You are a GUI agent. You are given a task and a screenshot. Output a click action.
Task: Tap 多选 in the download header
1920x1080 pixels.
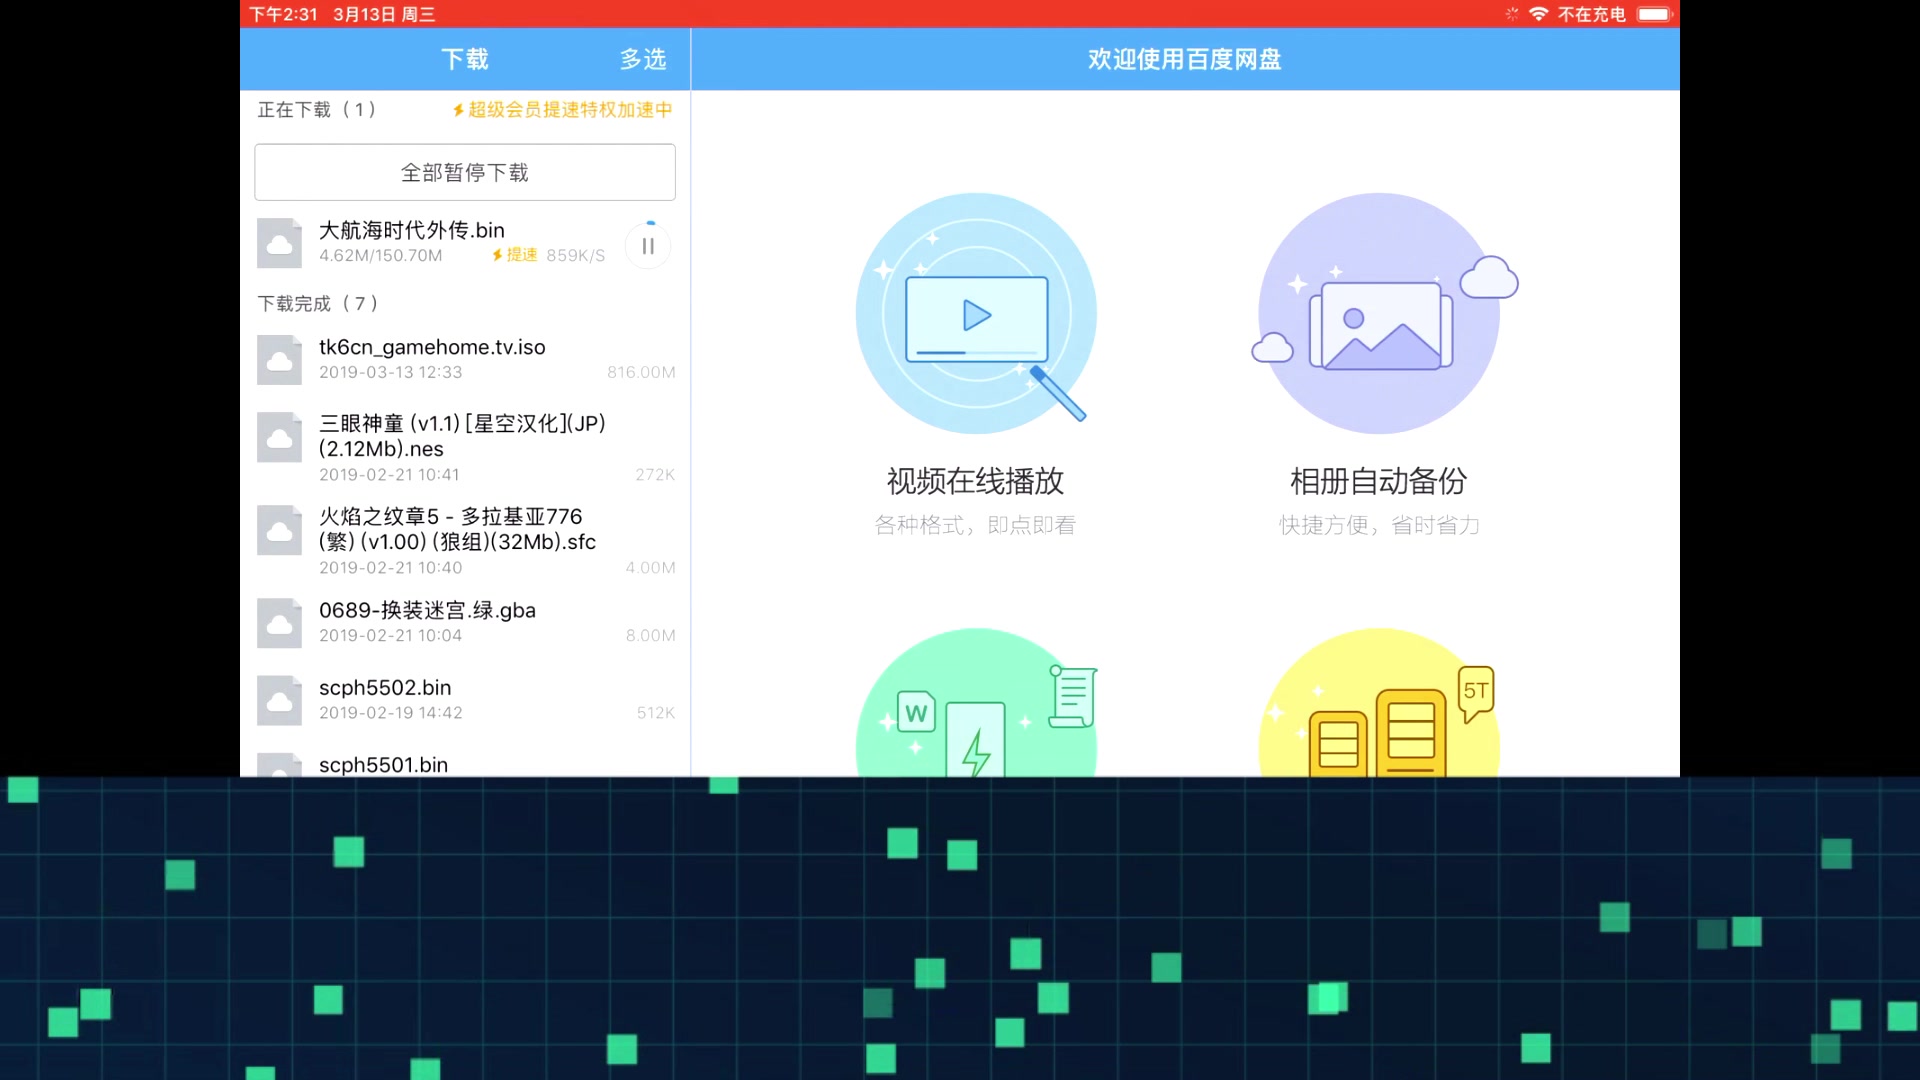(642, 59)
